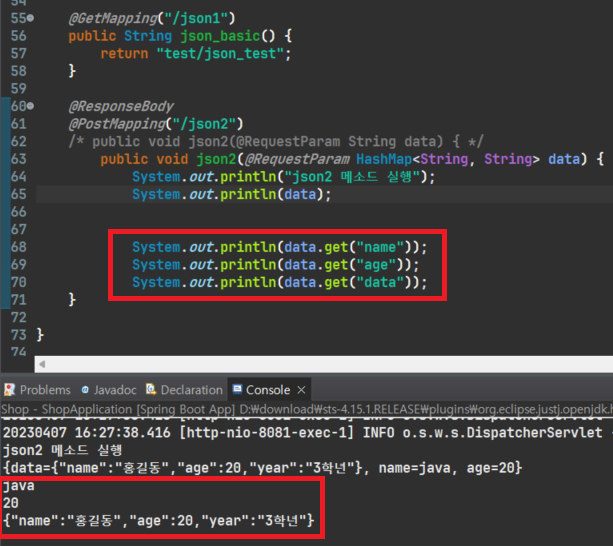Click the horizontal scrollbar left arrow
The image size is (613, 546).
tap(42, 364)
